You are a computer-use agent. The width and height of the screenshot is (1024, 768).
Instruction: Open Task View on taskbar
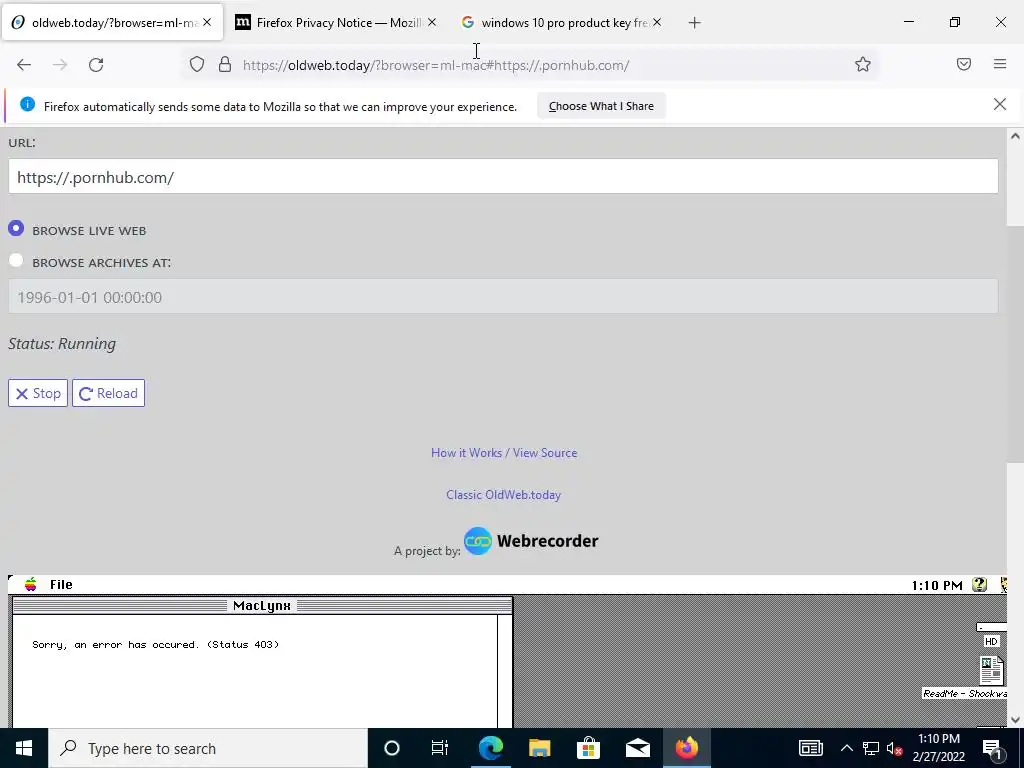pos(440,748)
